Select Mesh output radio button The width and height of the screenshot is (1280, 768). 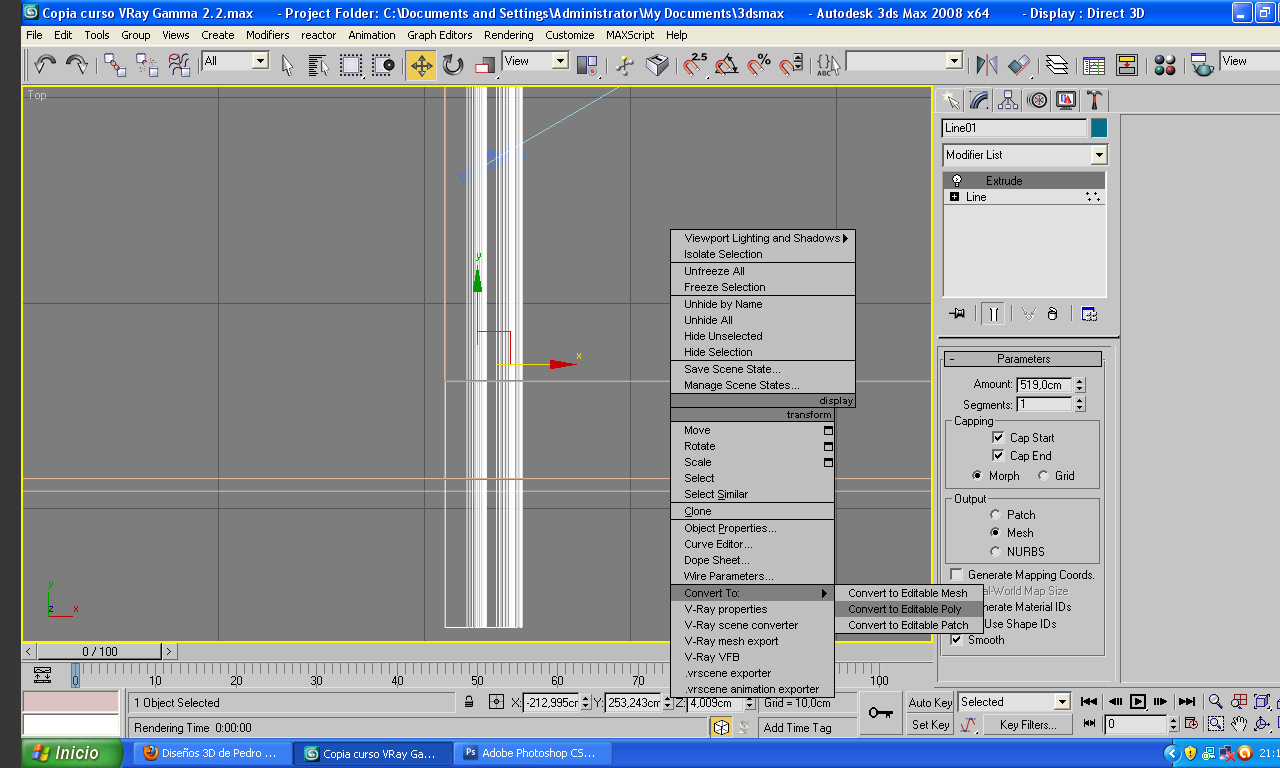[x=996, y=533]
